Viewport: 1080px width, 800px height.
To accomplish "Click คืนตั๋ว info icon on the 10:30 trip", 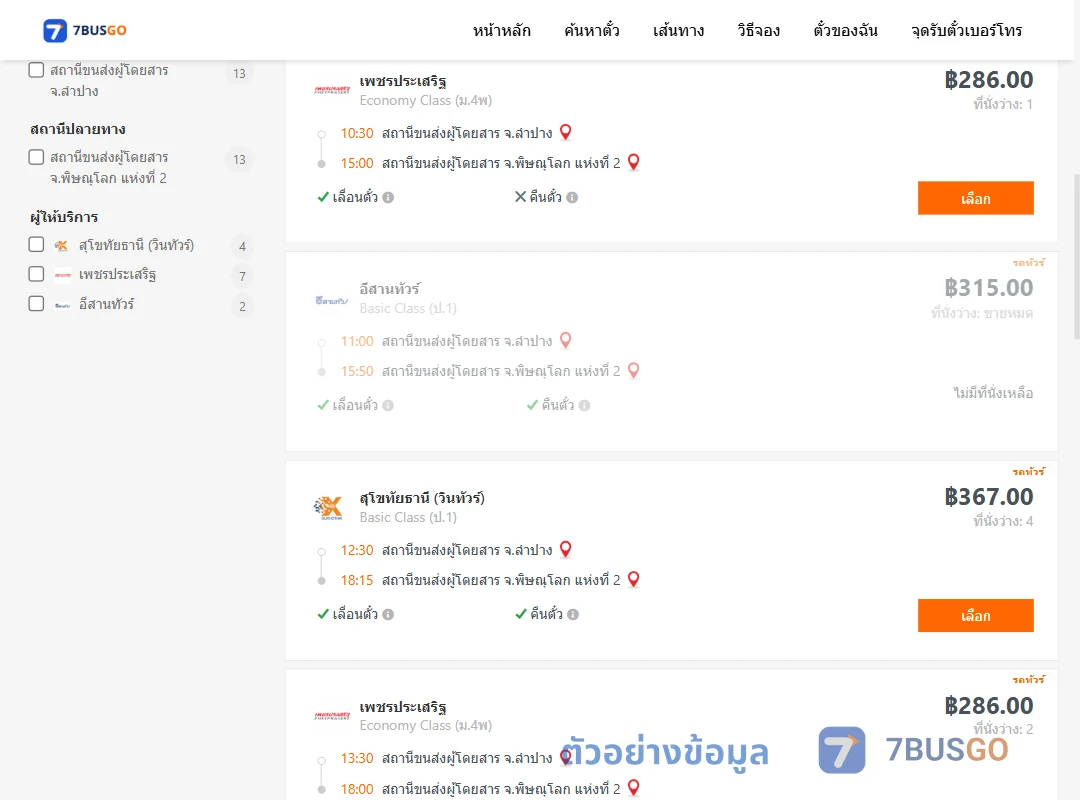I will (x=572, y=198).
